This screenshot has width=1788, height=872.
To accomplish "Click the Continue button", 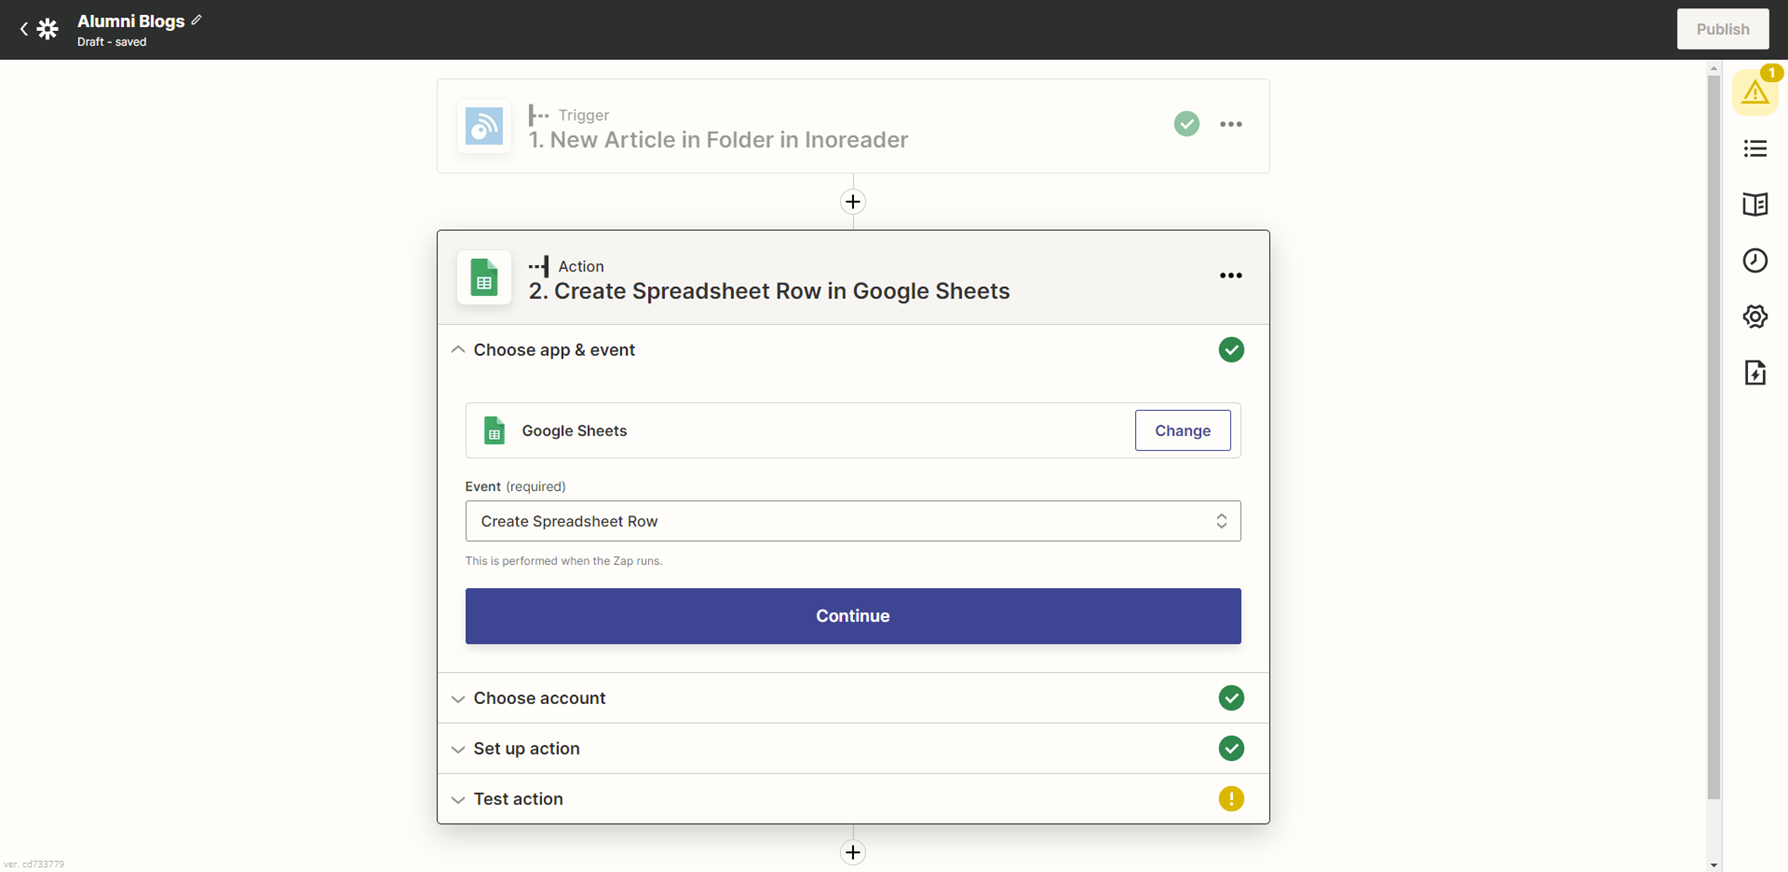I will [x=853, y=616].
